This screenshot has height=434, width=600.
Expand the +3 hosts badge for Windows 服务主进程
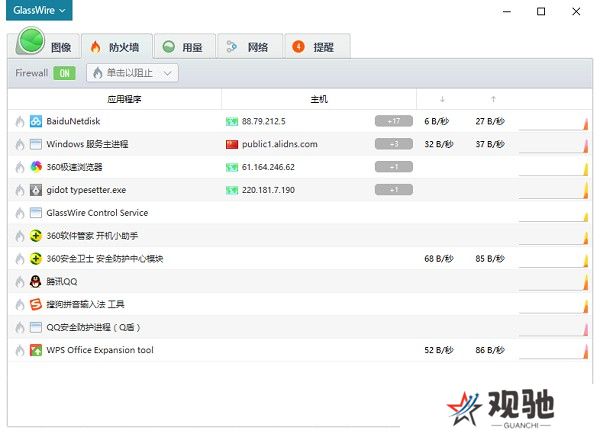pyautogui.click(x=394, y=144)
